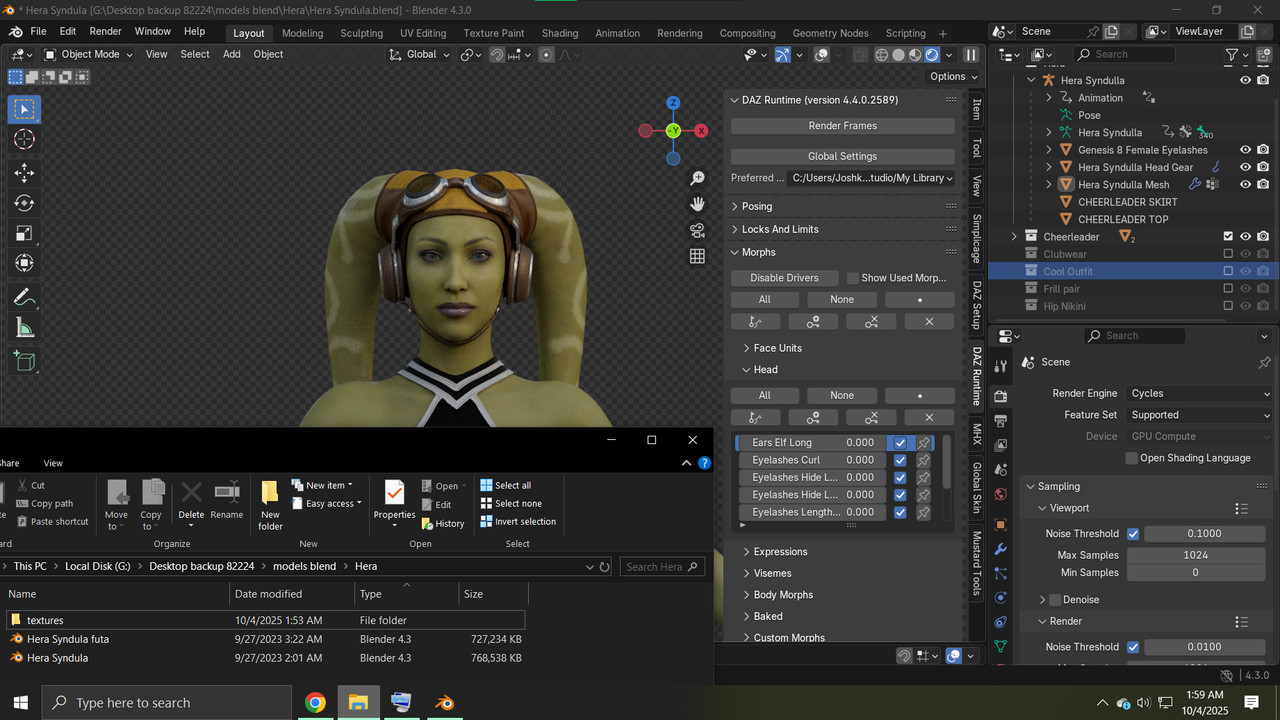Toggle the Show Used Morphs checkbox
Screen dimensions: 1280x720
pyautogui.click(x=853, y=278)
